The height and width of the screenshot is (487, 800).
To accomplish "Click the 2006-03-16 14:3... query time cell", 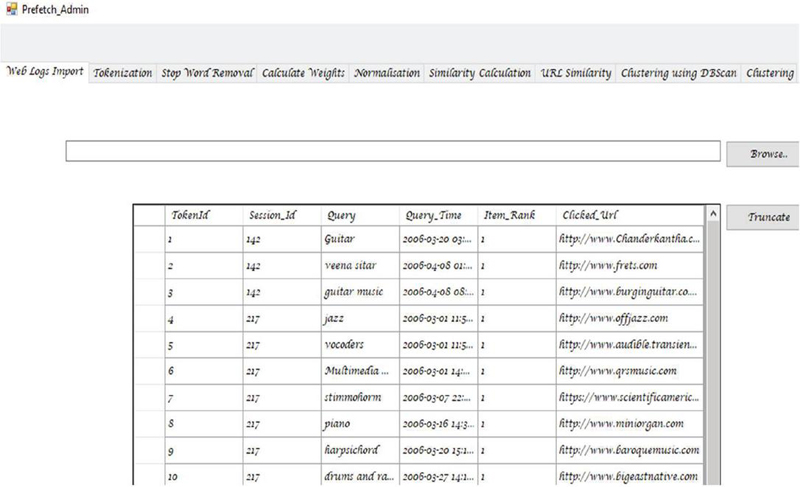I will click(439, 424).
